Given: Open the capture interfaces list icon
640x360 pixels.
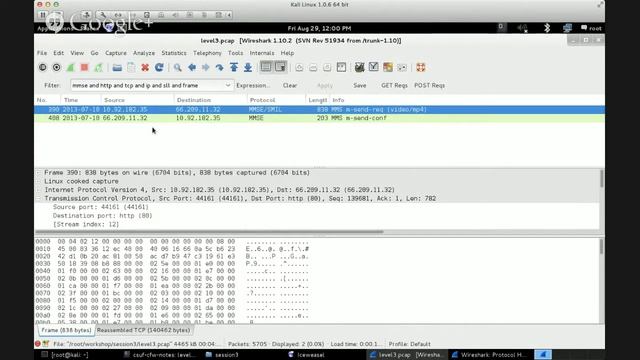Looking at the screenshot, I should pyautogui.click(x=42, y=67).
